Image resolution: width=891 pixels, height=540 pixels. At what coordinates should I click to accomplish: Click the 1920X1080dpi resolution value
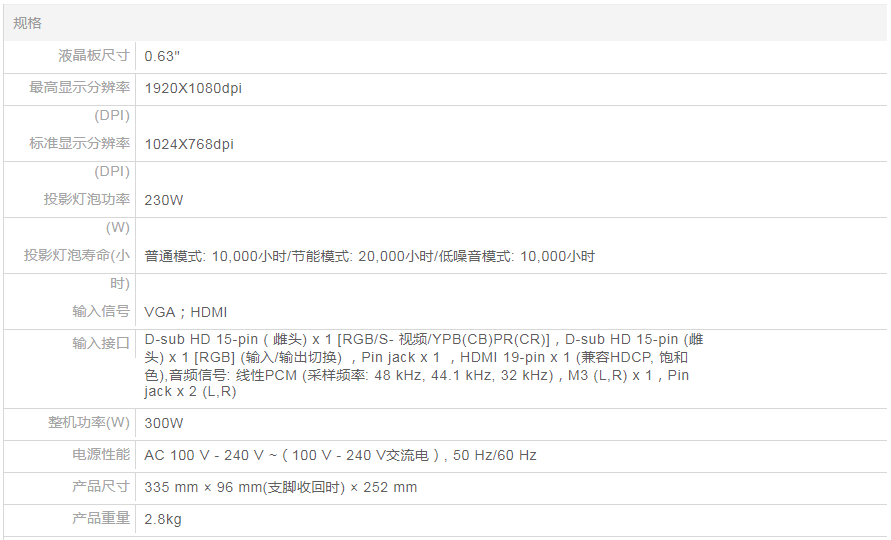coord(193,88)
